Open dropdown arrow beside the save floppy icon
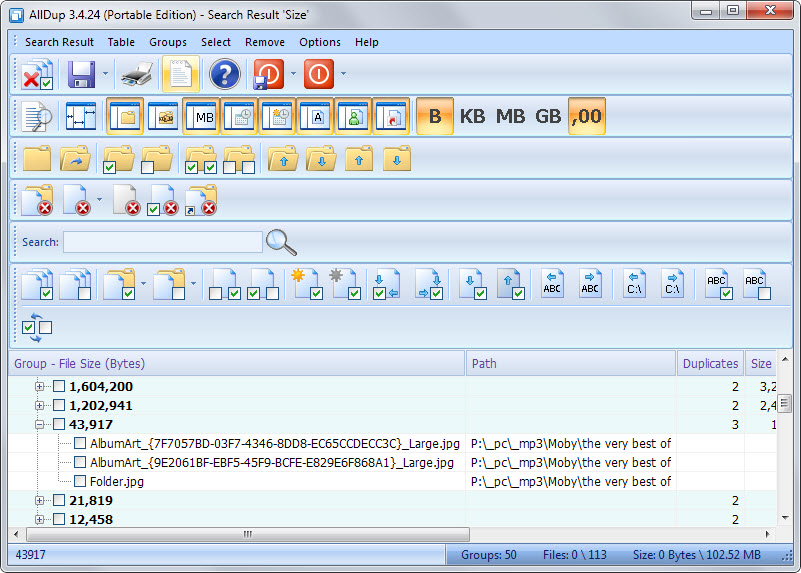801x573 pixels. coord(105,74)
